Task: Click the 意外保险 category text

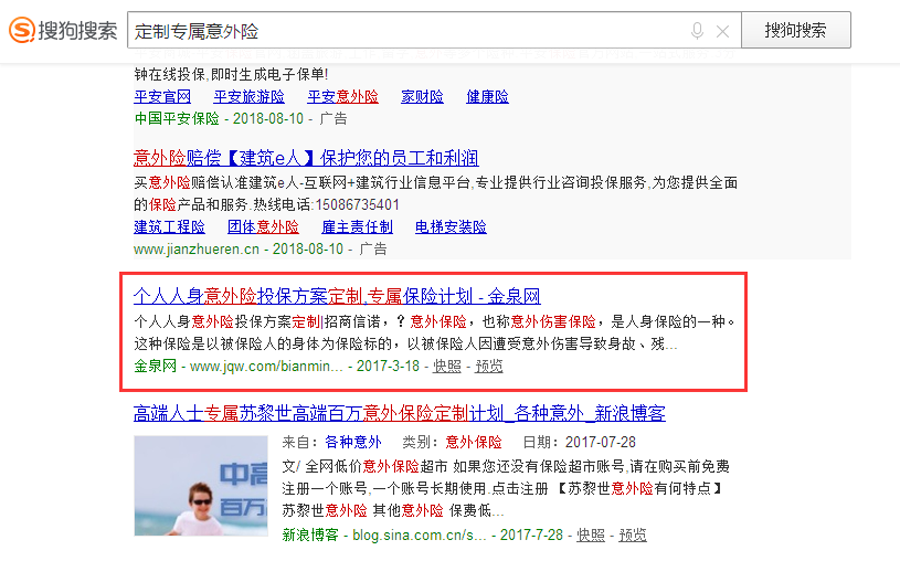Action: coord(474,442)
